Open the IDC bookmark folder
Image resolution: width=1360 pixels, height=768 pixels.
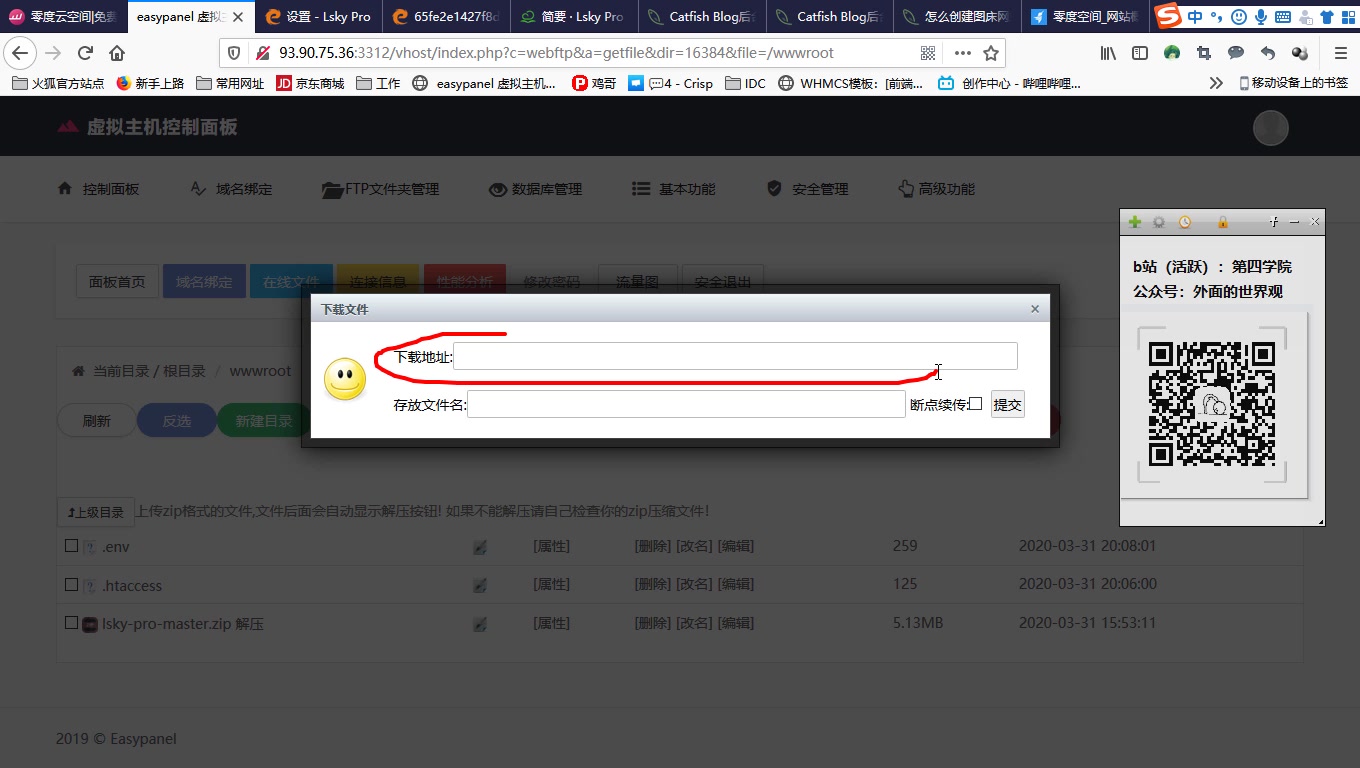coord(745,83)
